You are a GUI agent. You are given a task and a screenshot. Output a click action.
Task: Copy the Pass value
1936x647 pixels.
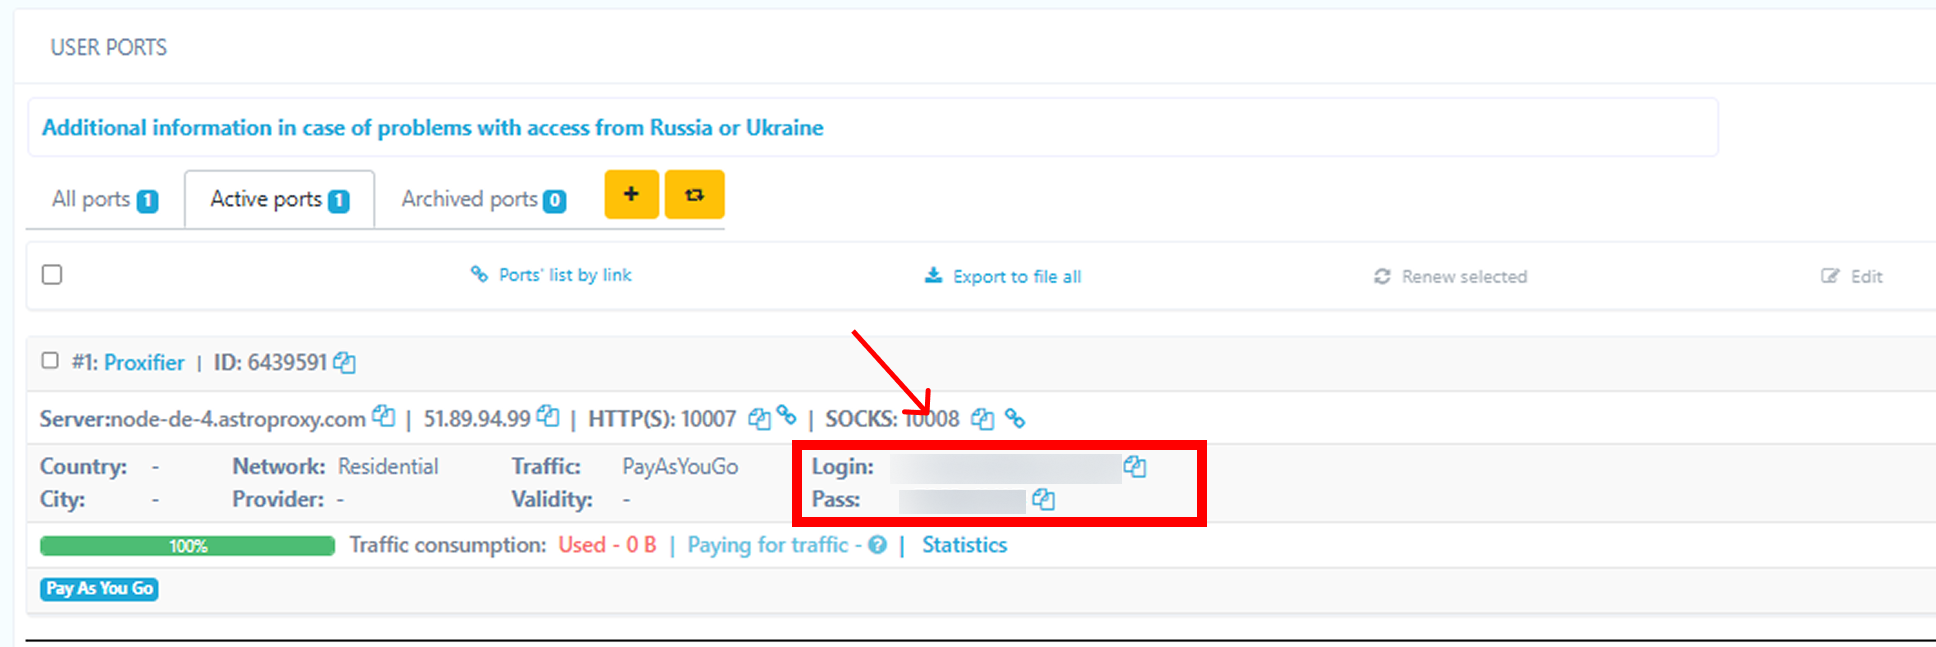tap(1044, 499)
